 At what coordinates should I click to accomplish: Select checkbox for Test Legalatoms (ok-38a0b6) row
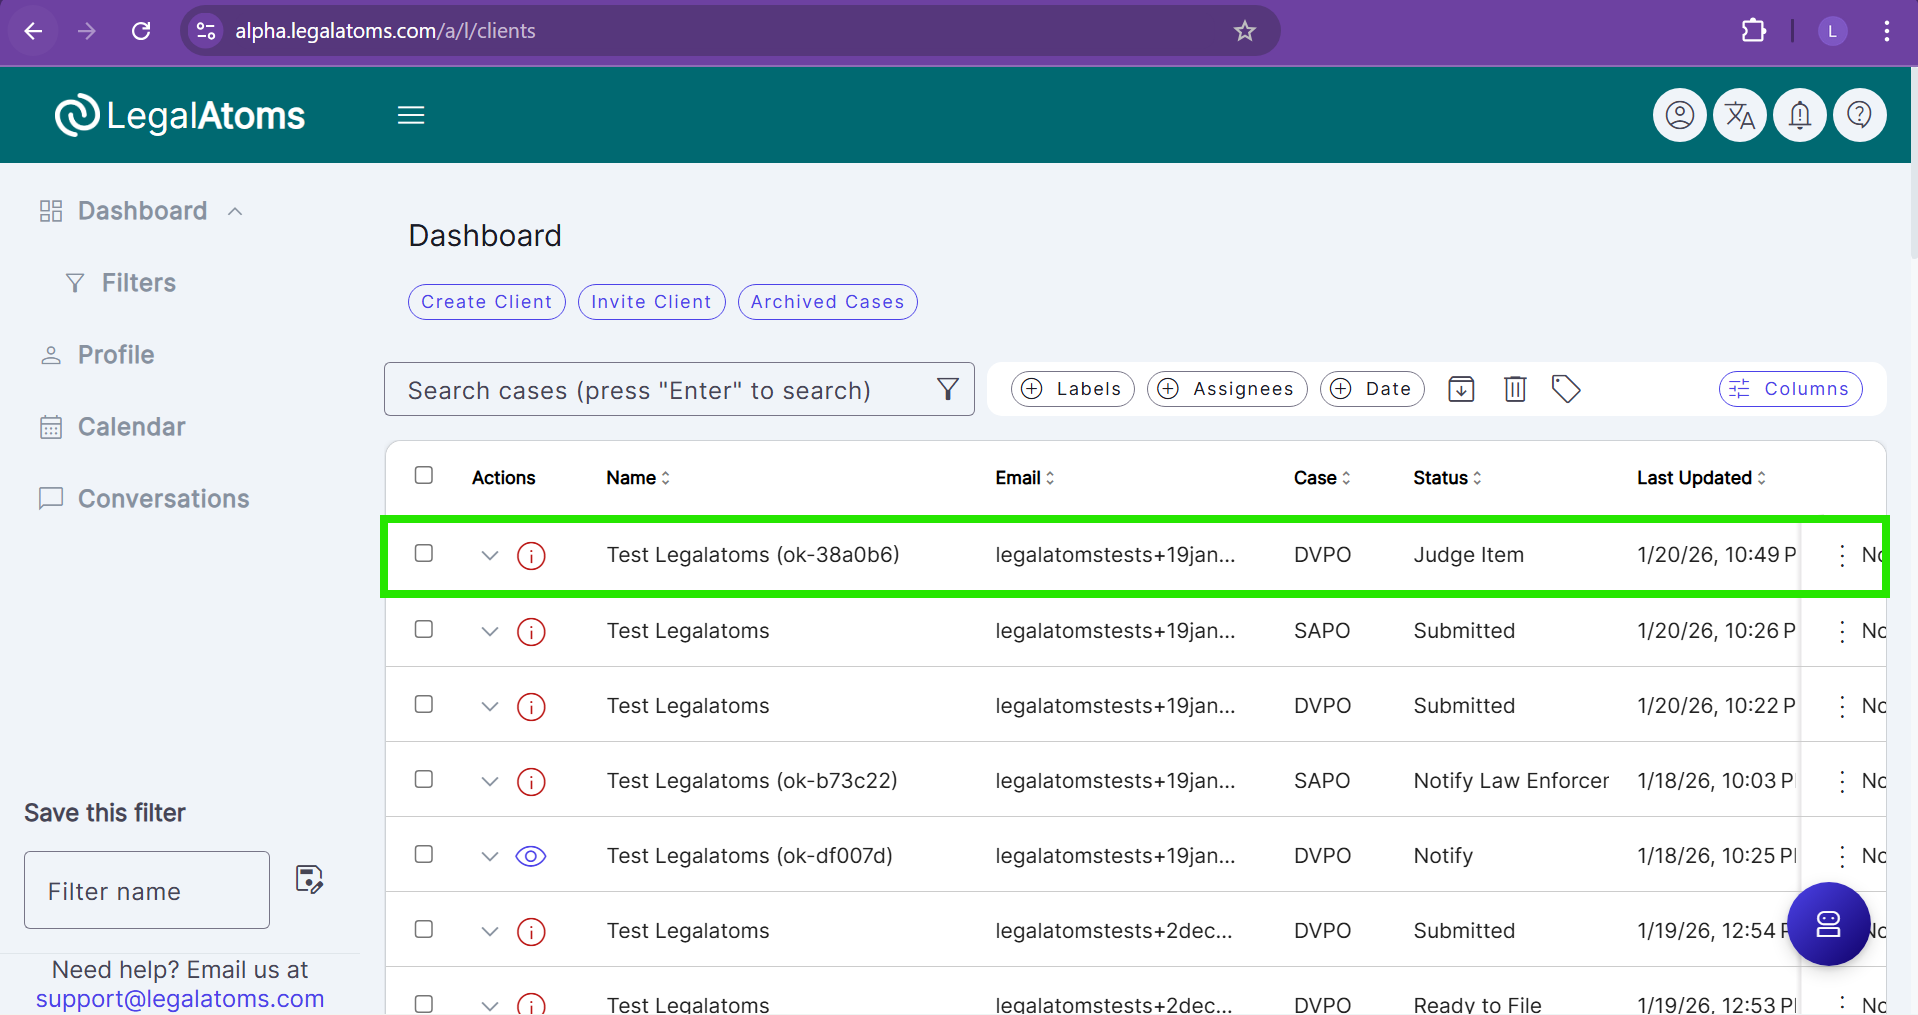[x=424, y=553]
